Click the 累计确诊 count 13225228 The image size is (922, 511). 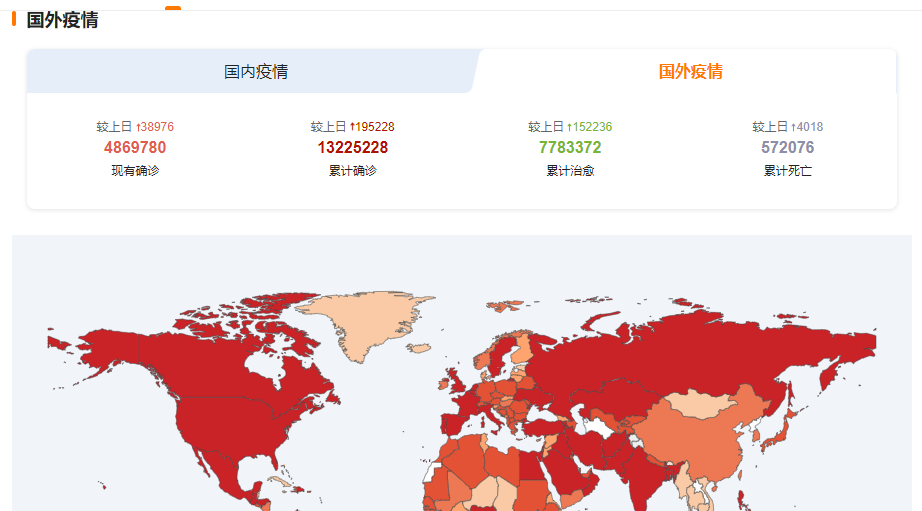tap(353, 148)
